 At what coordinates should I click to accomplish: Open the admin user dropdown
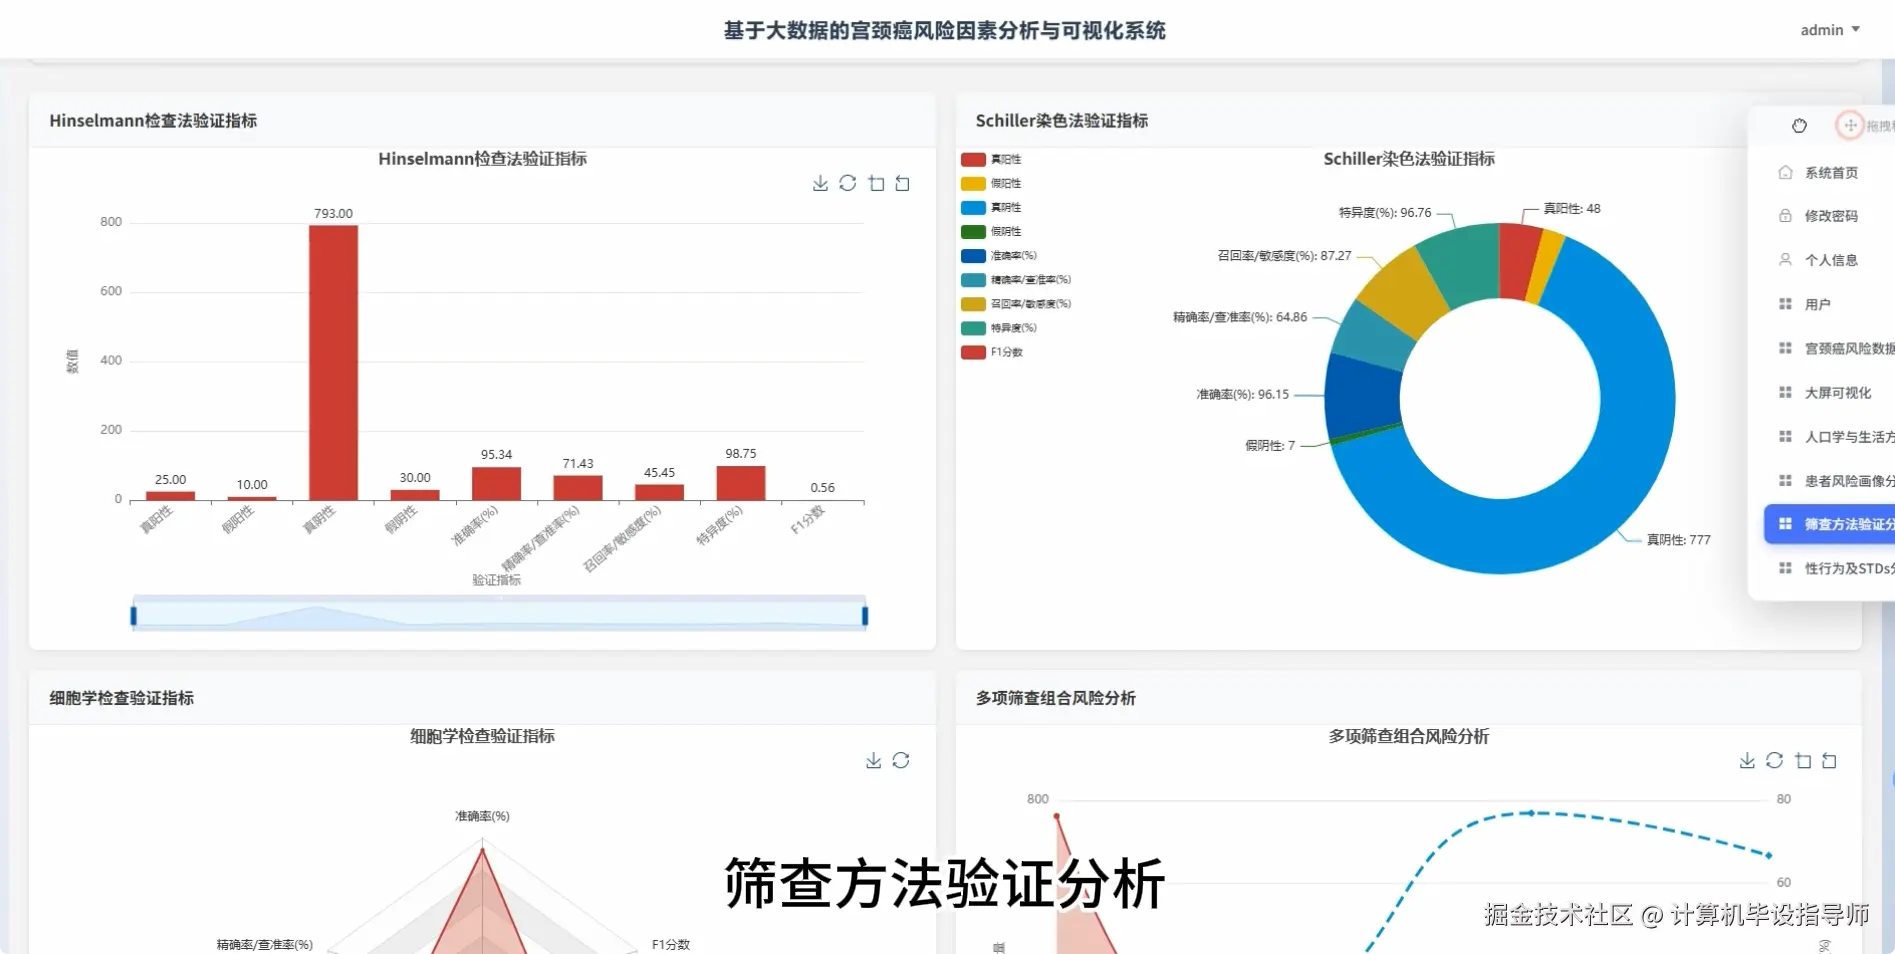coord(1830,30)
